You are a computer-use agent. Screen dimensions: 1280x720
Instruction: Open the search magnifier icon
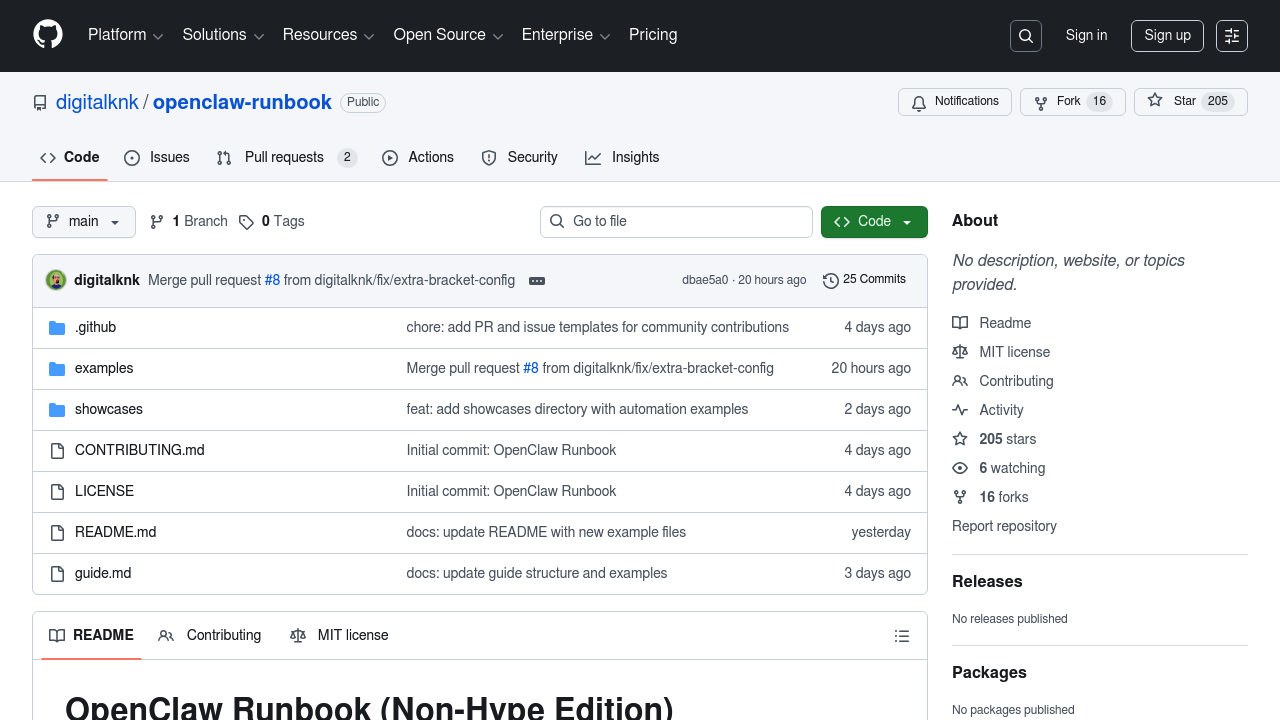pyautogui.click(x=1026, y=36)
